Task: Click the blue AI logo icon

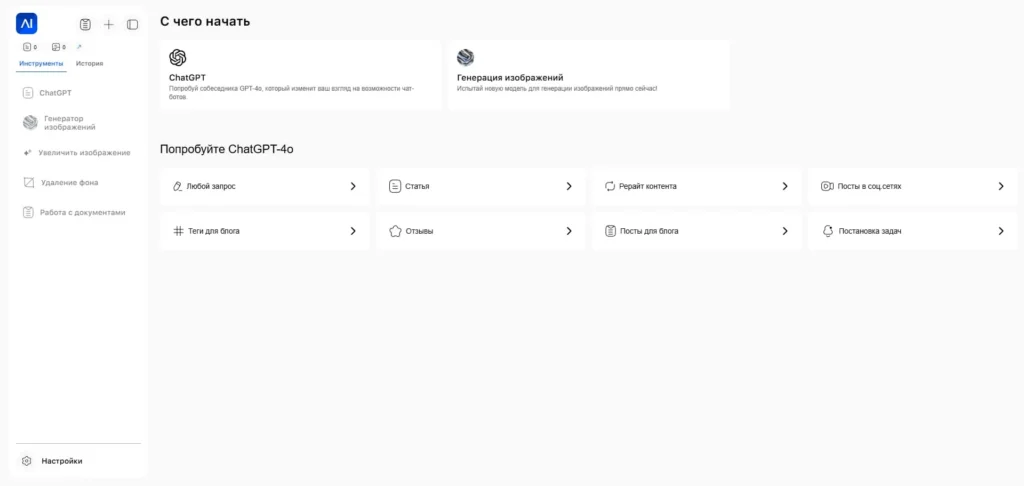Action: pos(27,23)
